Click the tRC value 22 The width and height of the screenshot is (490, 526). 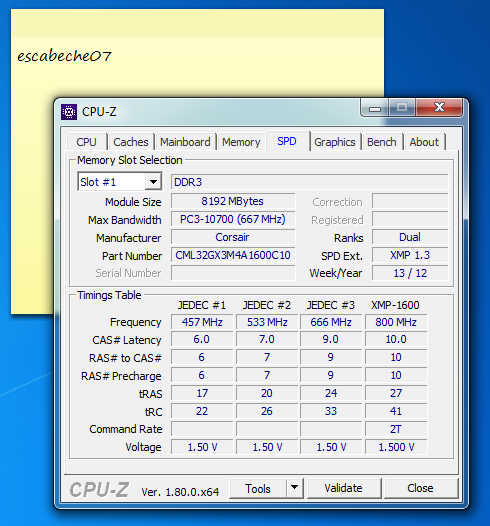(202, 411)
